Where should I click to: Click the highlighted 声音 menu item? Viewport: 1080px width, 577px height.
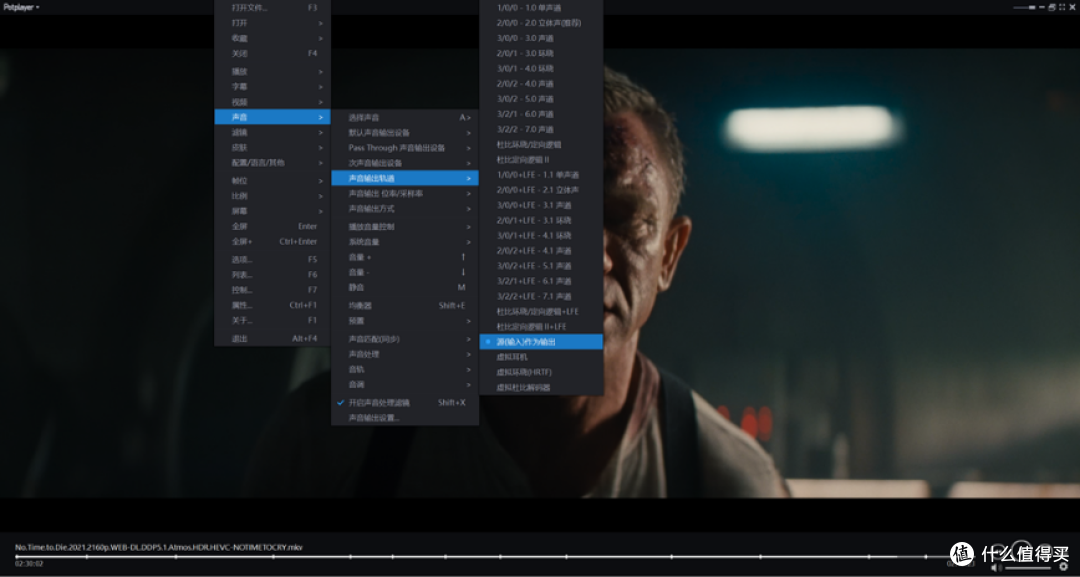(x=272, y=117)
